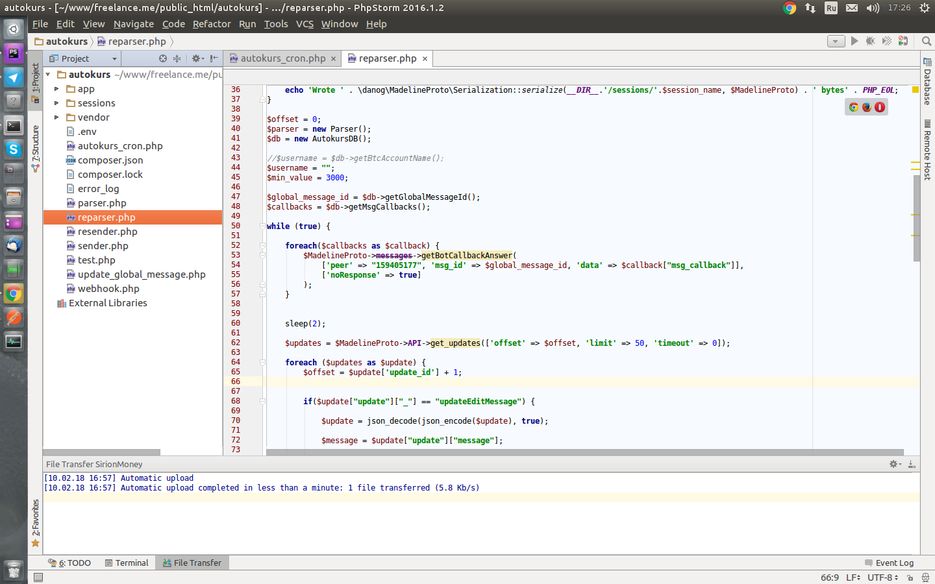Hide File Transfer panel using hide icon
Image resolution: width=935 pixels, height=584 pixels.
[912, 464]
